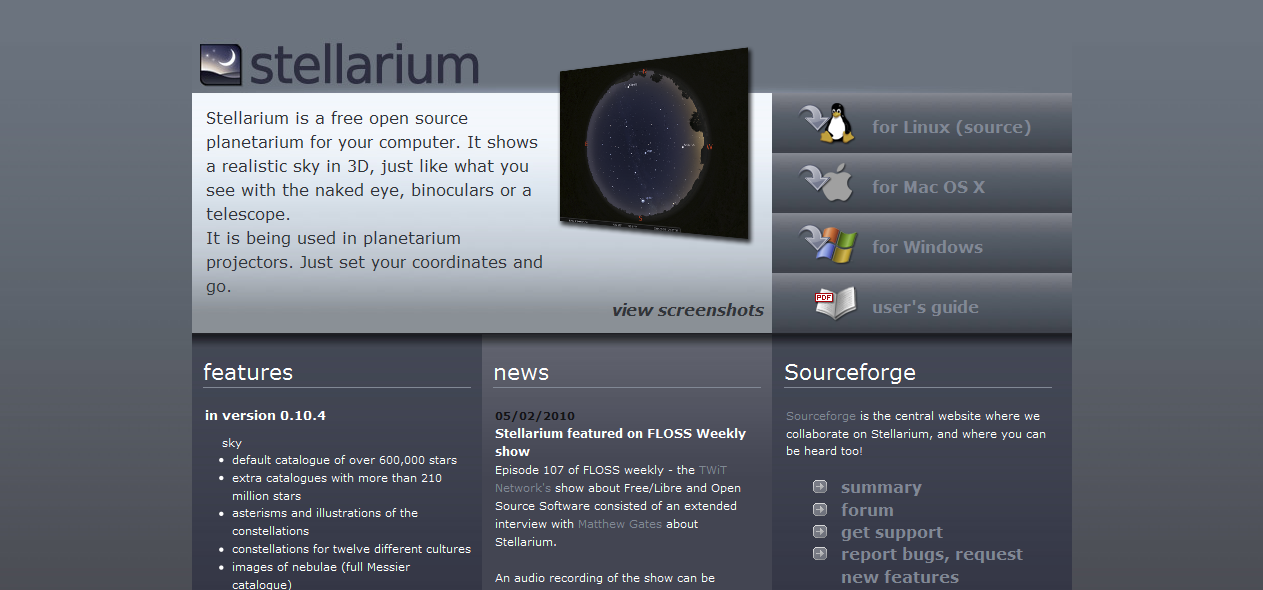Open the view screenshots link
Image resolution: width=1263 pixels, height=590 pixels.
(x=687, y=310)
